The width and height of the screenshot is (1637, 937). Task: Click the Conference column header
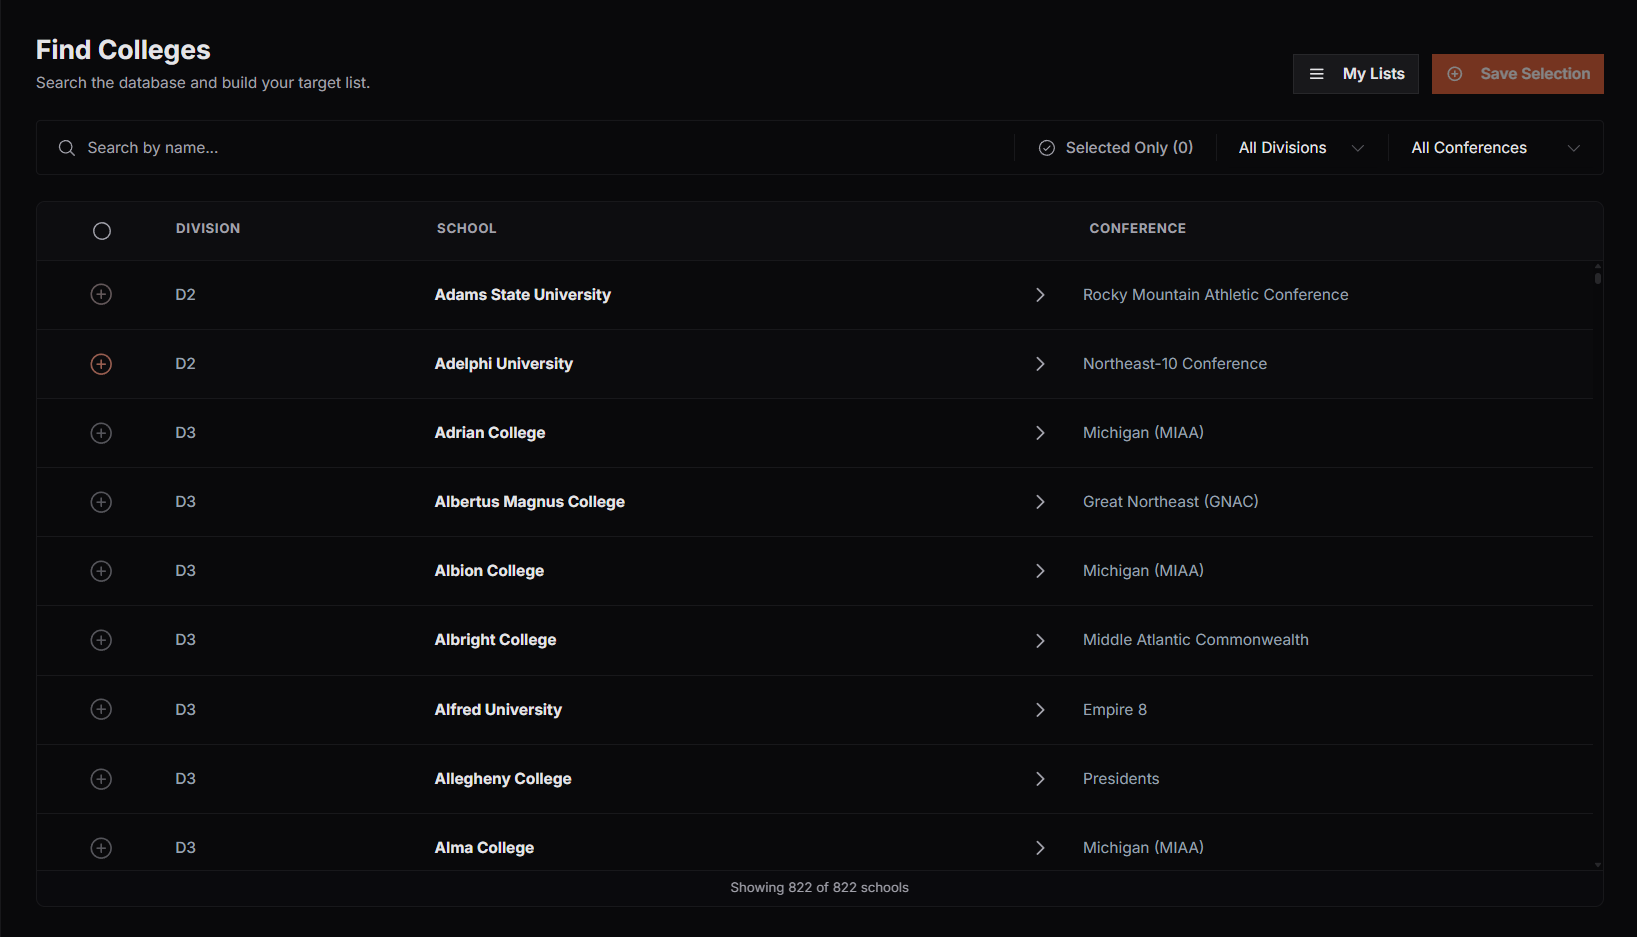[1137, 229]
